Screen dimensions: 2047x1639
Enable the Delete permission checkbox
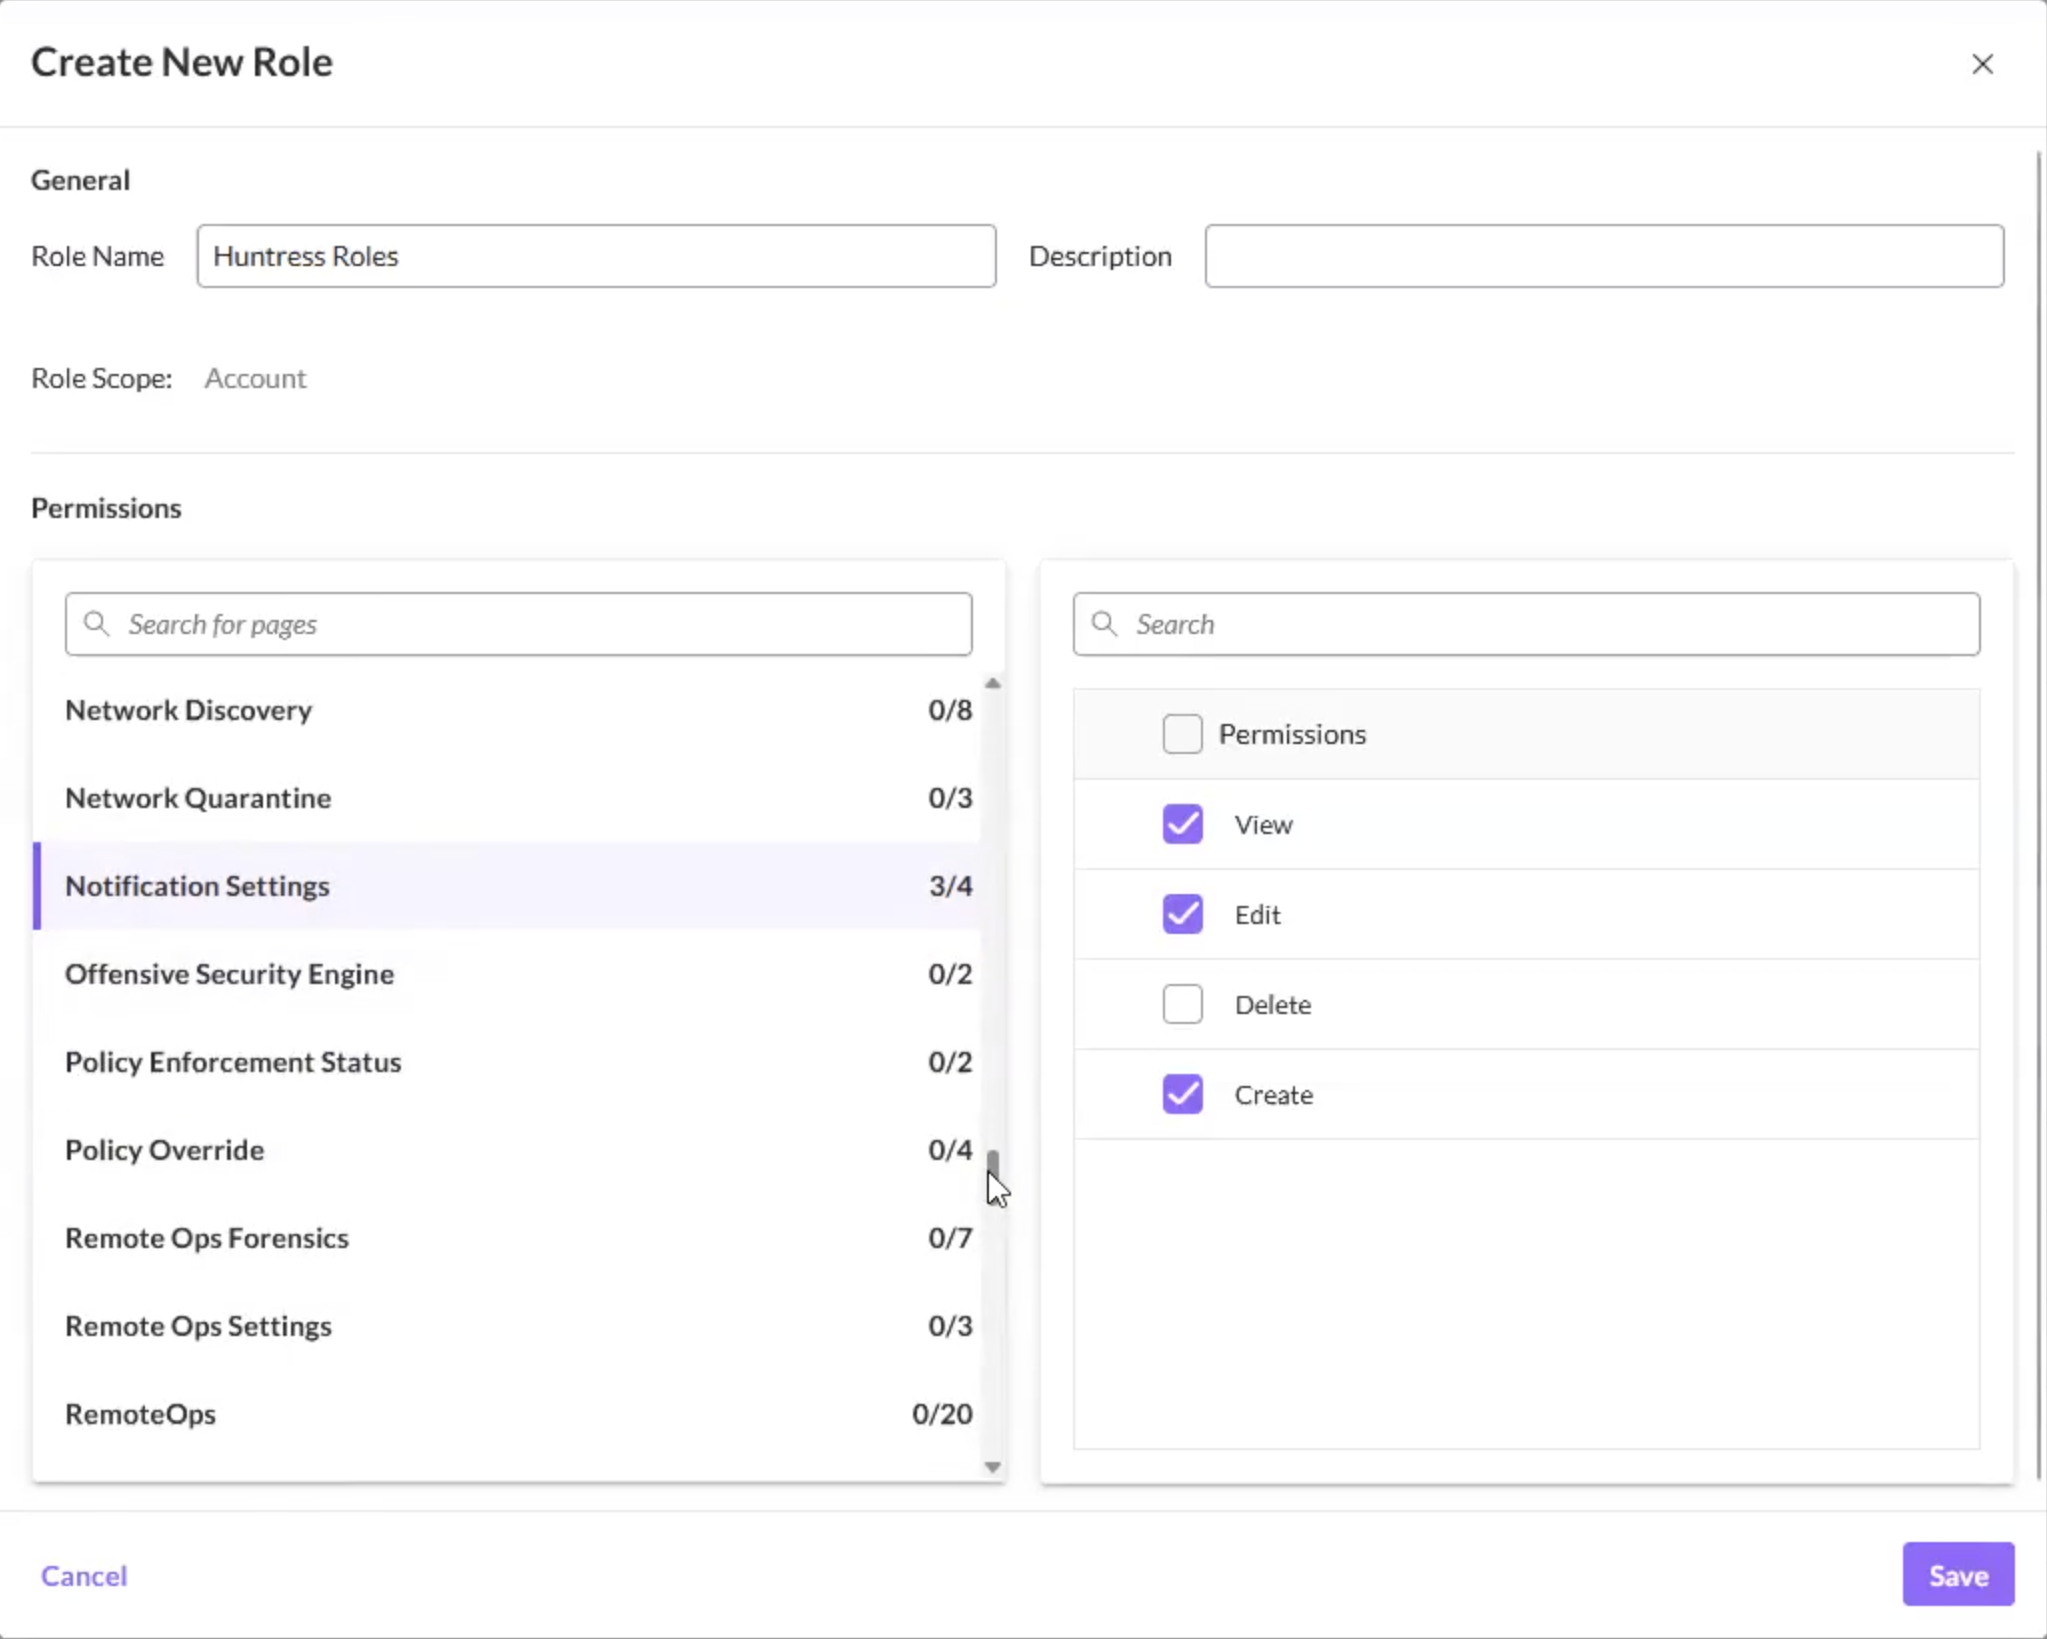pyautogui.click(x=1182, y=1004)
